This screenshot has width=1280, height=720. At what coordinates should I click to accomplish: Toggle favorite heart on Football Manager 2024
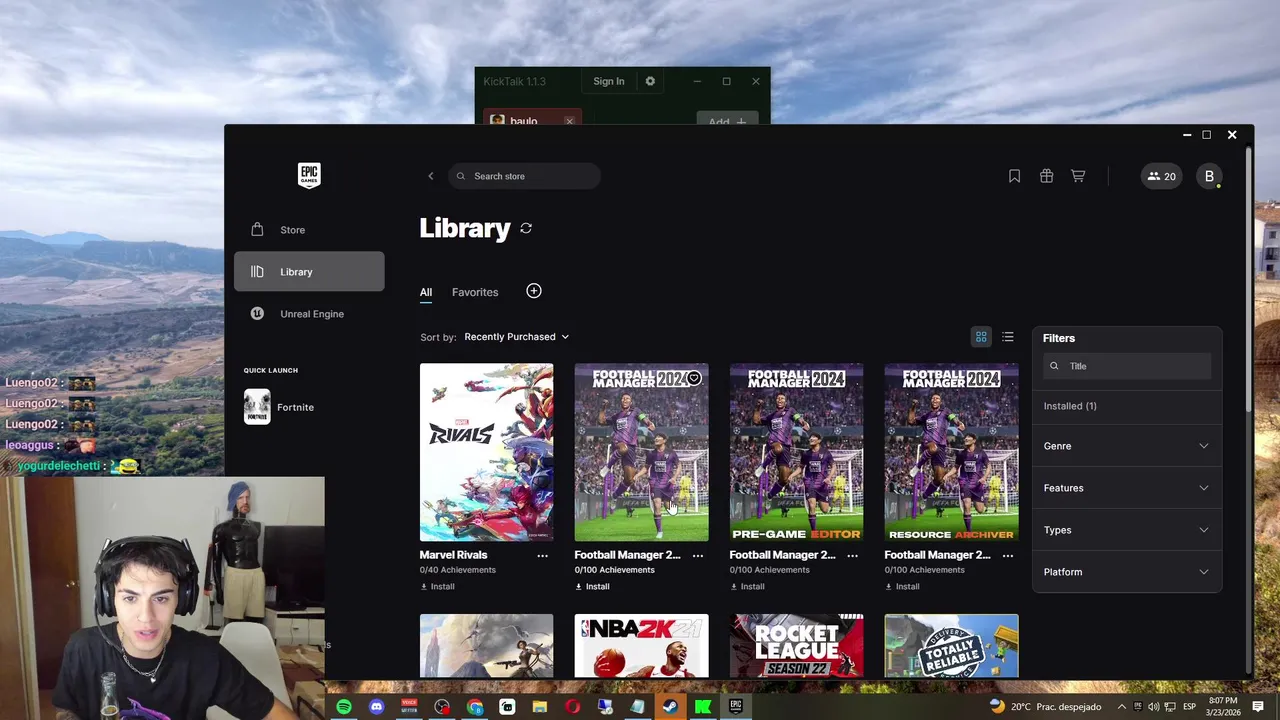tap(694, 379)
